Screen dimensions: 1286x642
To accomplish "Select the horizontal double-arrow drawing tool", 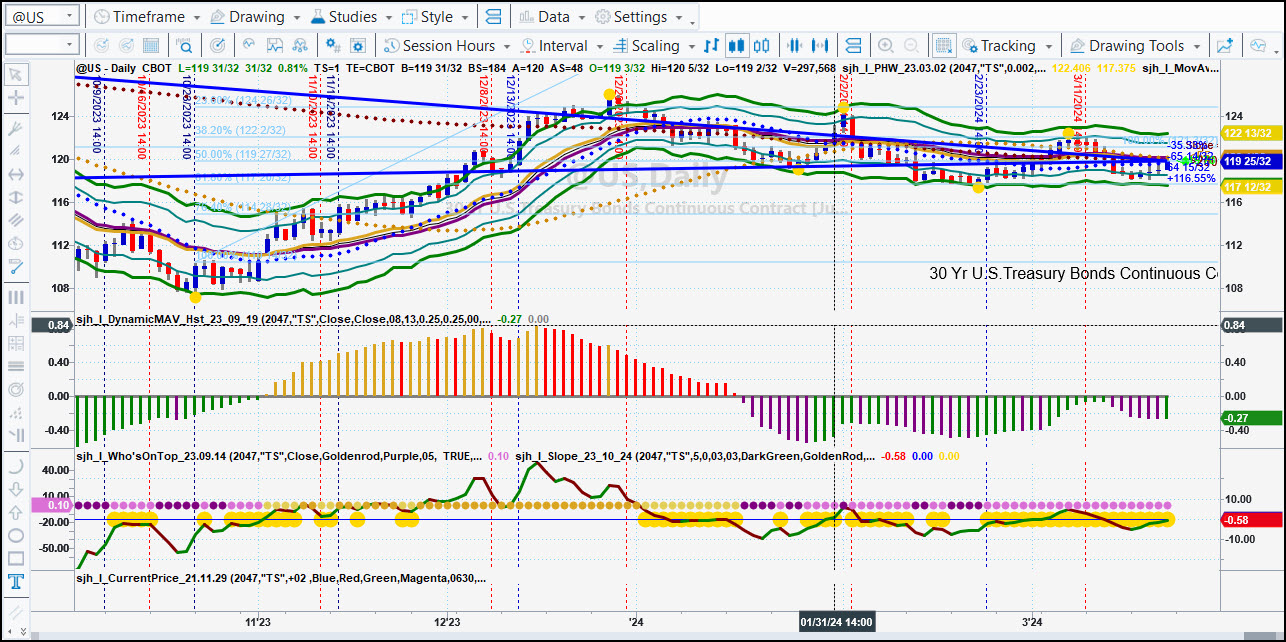I will pos(16,174).
